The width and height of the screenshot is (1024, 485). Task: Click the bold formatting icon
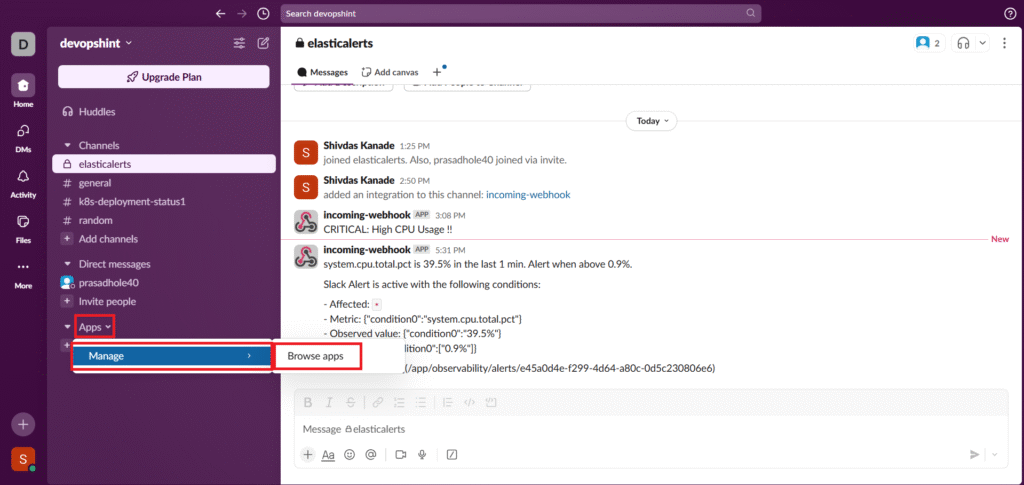point(308,402)
